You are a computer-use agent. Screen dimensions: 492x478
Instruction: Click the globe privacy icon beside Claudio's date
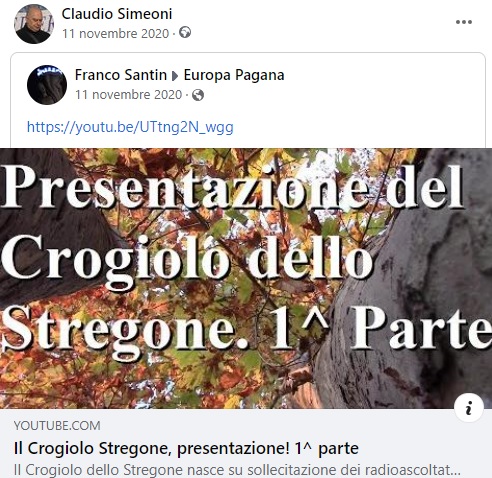coord(185,33)
